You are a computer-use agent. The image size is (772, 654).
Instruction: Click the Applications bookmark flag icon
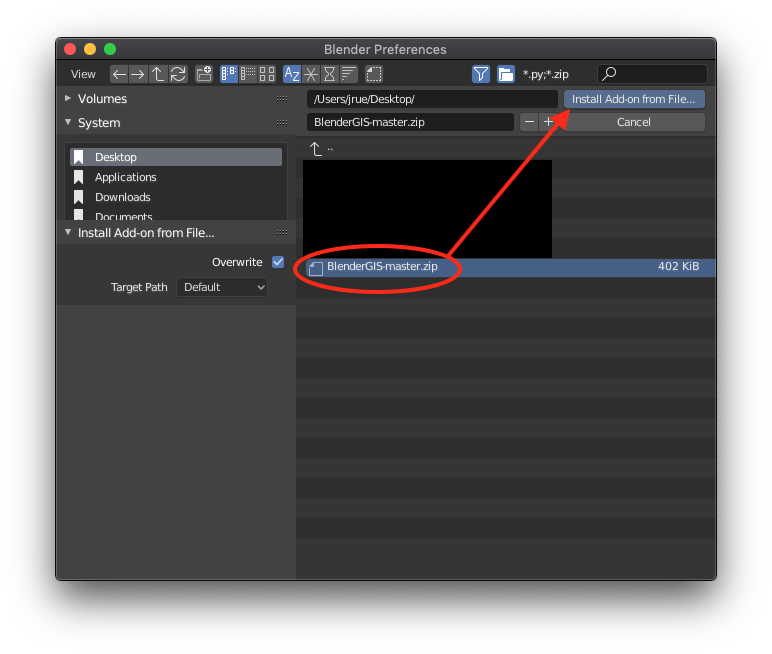(x=79, y=177)
